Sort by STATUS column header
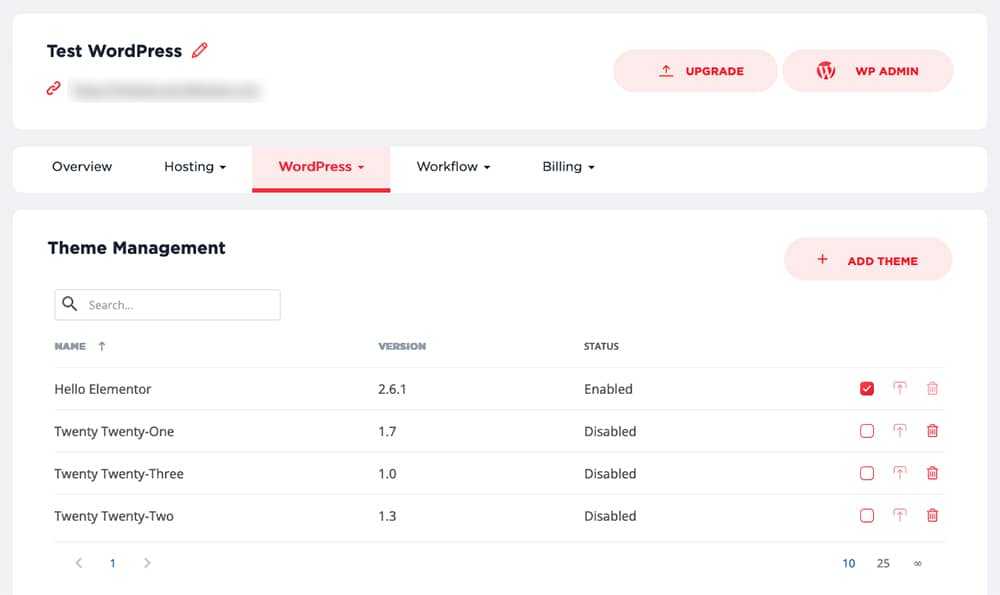The width and height of the screenshot is (1000, 595). click(601, 346)
